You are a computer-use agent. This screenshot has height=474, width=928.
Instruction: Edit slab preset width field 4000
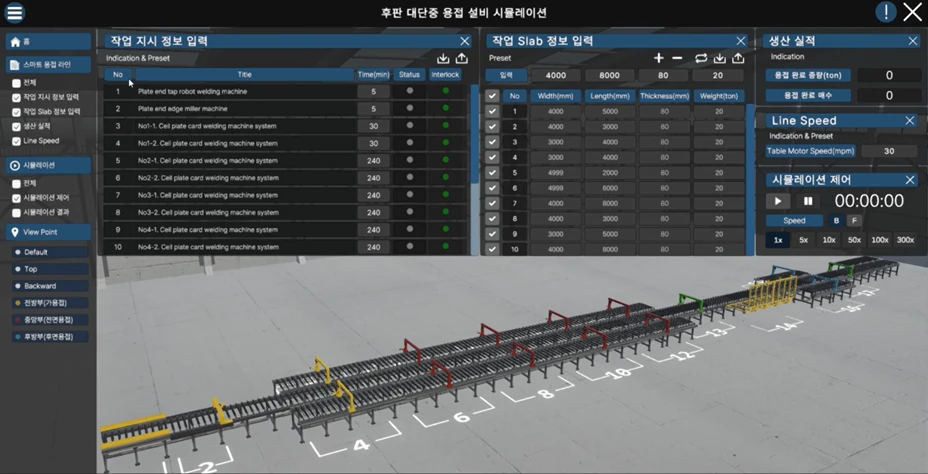[555, 75]
